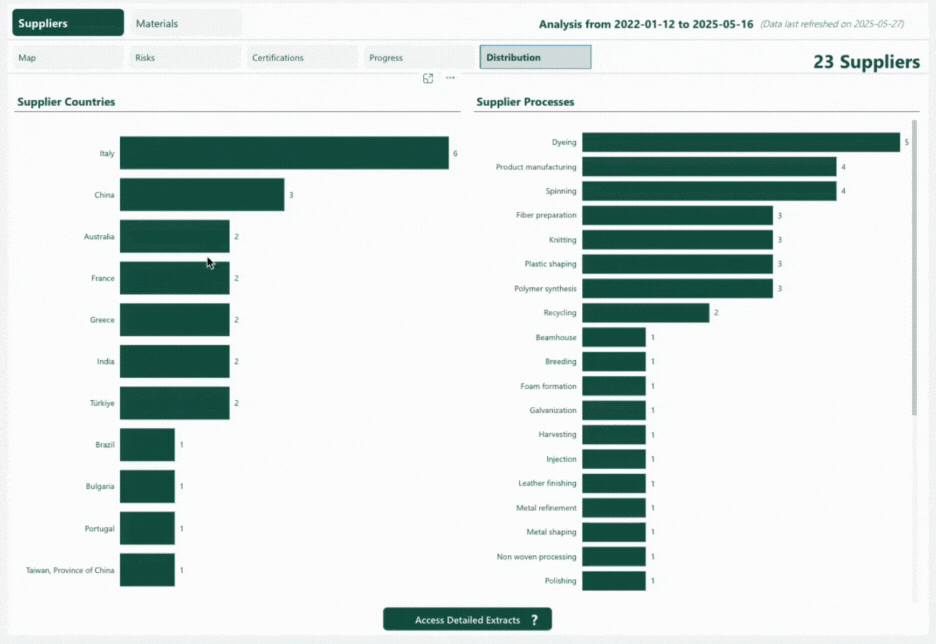This screenshot has width=936, height=644.
Task: Open the Materials section
Action: tap(185, 23)
